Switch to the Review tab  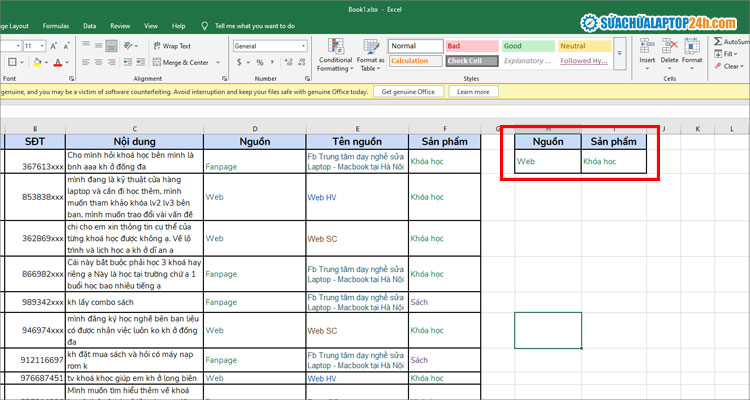119,26
